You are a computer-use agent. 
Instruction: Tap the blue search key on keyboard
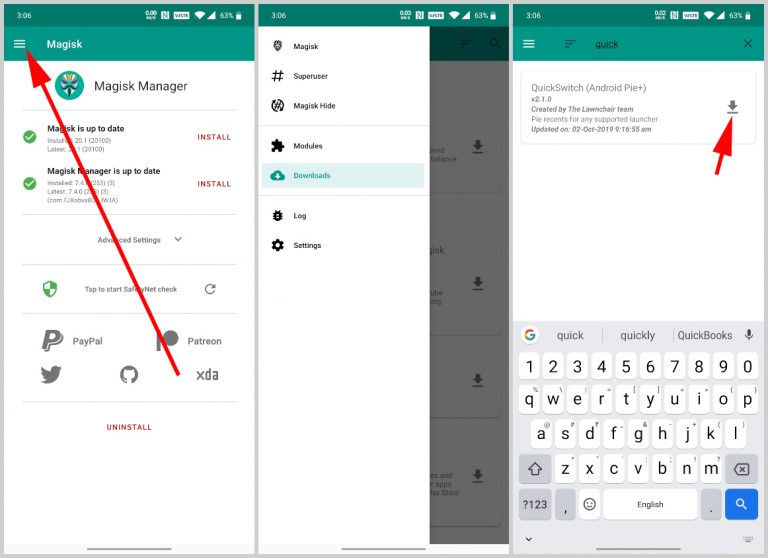(741, 504)
